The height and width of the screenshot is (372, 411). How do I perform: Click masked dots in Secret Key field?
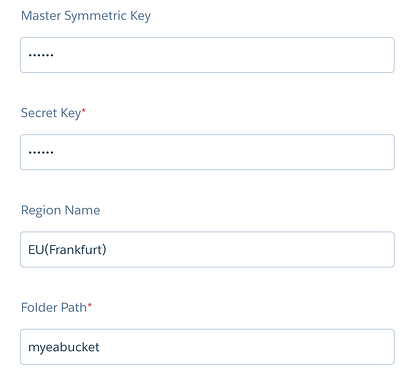click(41, 153)
